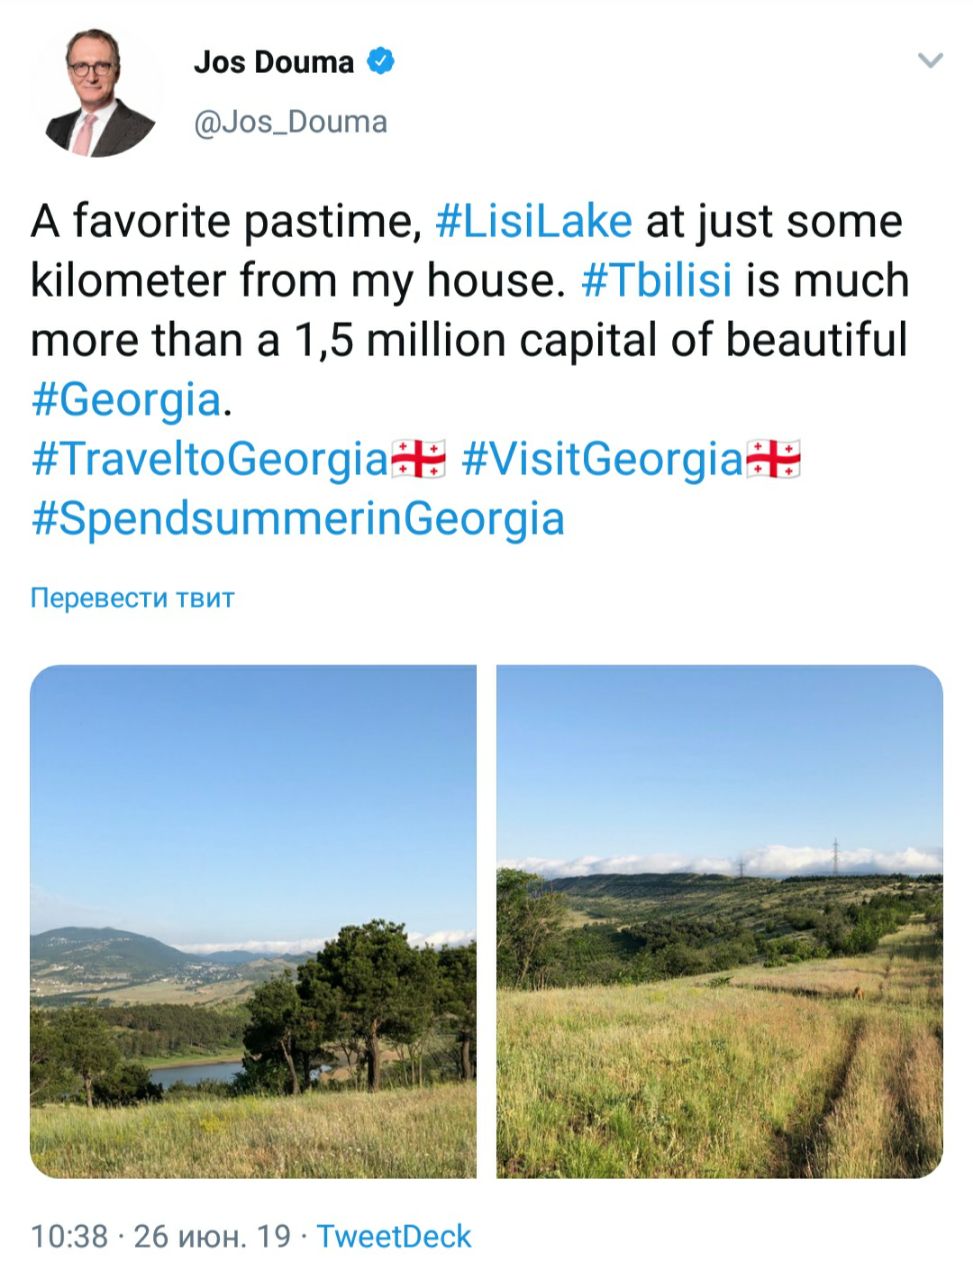Click the Georgian flag after #VisitGeorgia
Viewport: 973px width, 1280px height.
point(773,459)
